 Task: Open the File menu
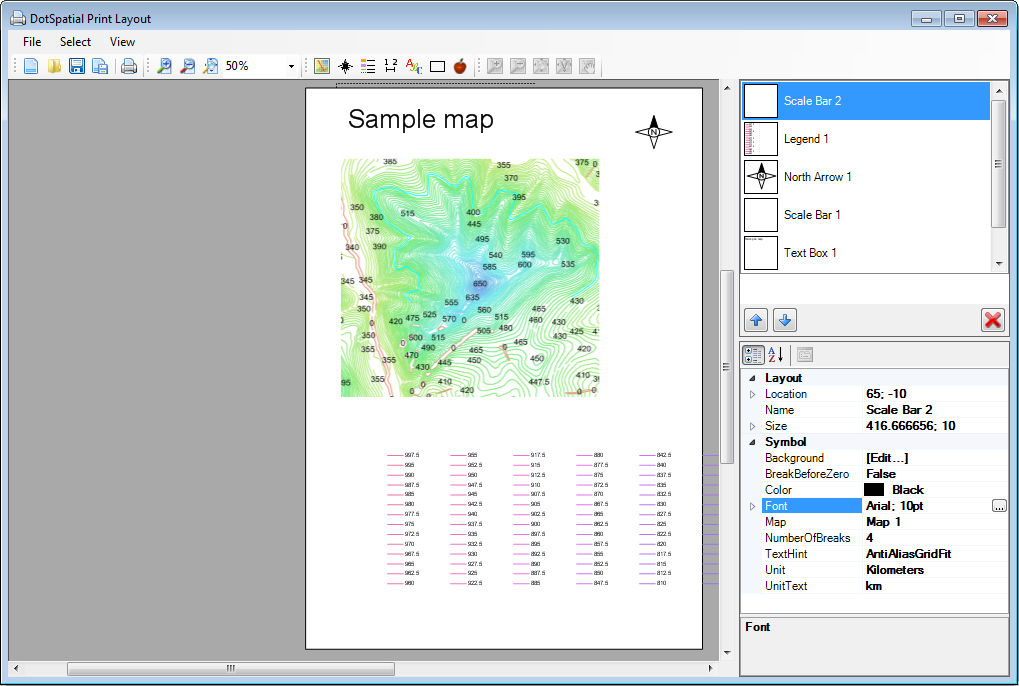(x=32, y=42)
